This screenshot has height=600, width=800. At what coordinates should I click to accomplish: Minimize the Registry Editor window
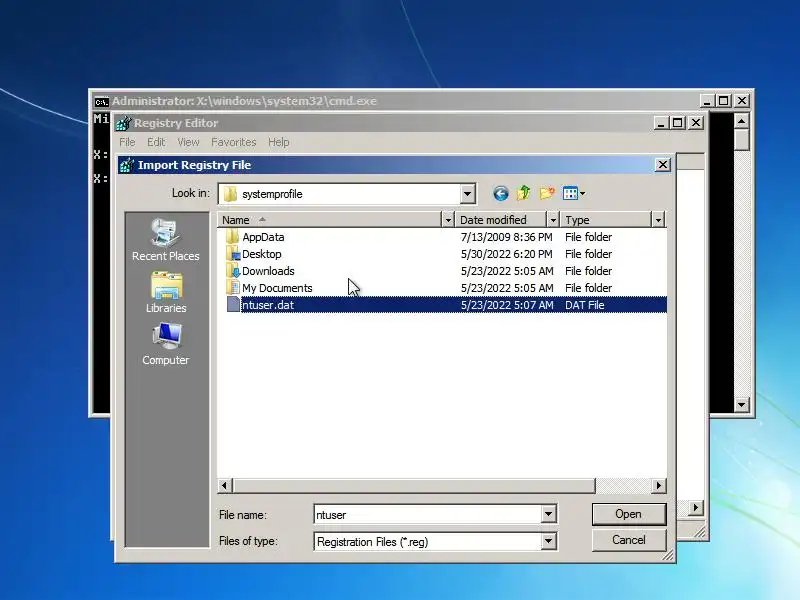click(x=661, y=123)
